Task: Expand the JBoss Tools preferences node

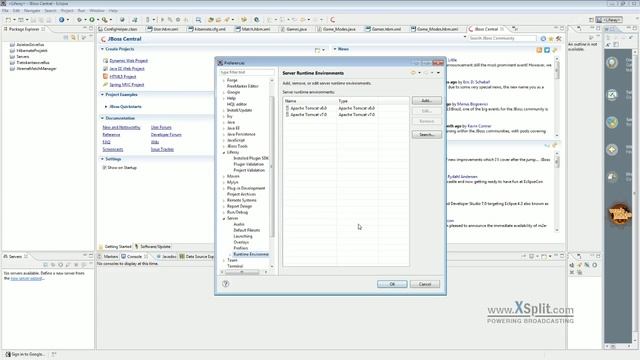Action: [x=224, y=146]
